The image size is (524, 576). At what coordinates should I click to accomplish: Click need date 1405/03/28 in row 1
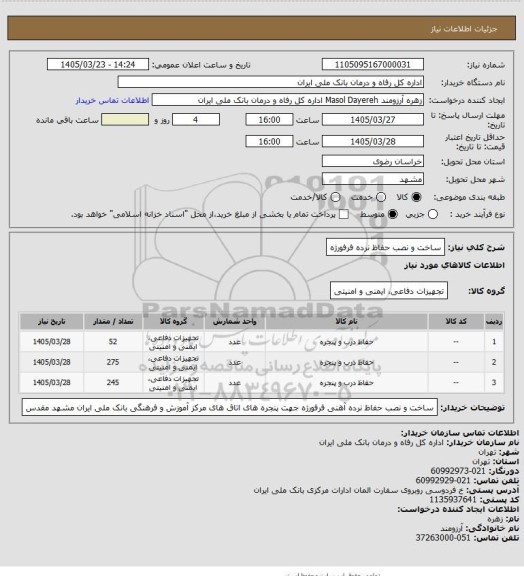coord(51,342)
